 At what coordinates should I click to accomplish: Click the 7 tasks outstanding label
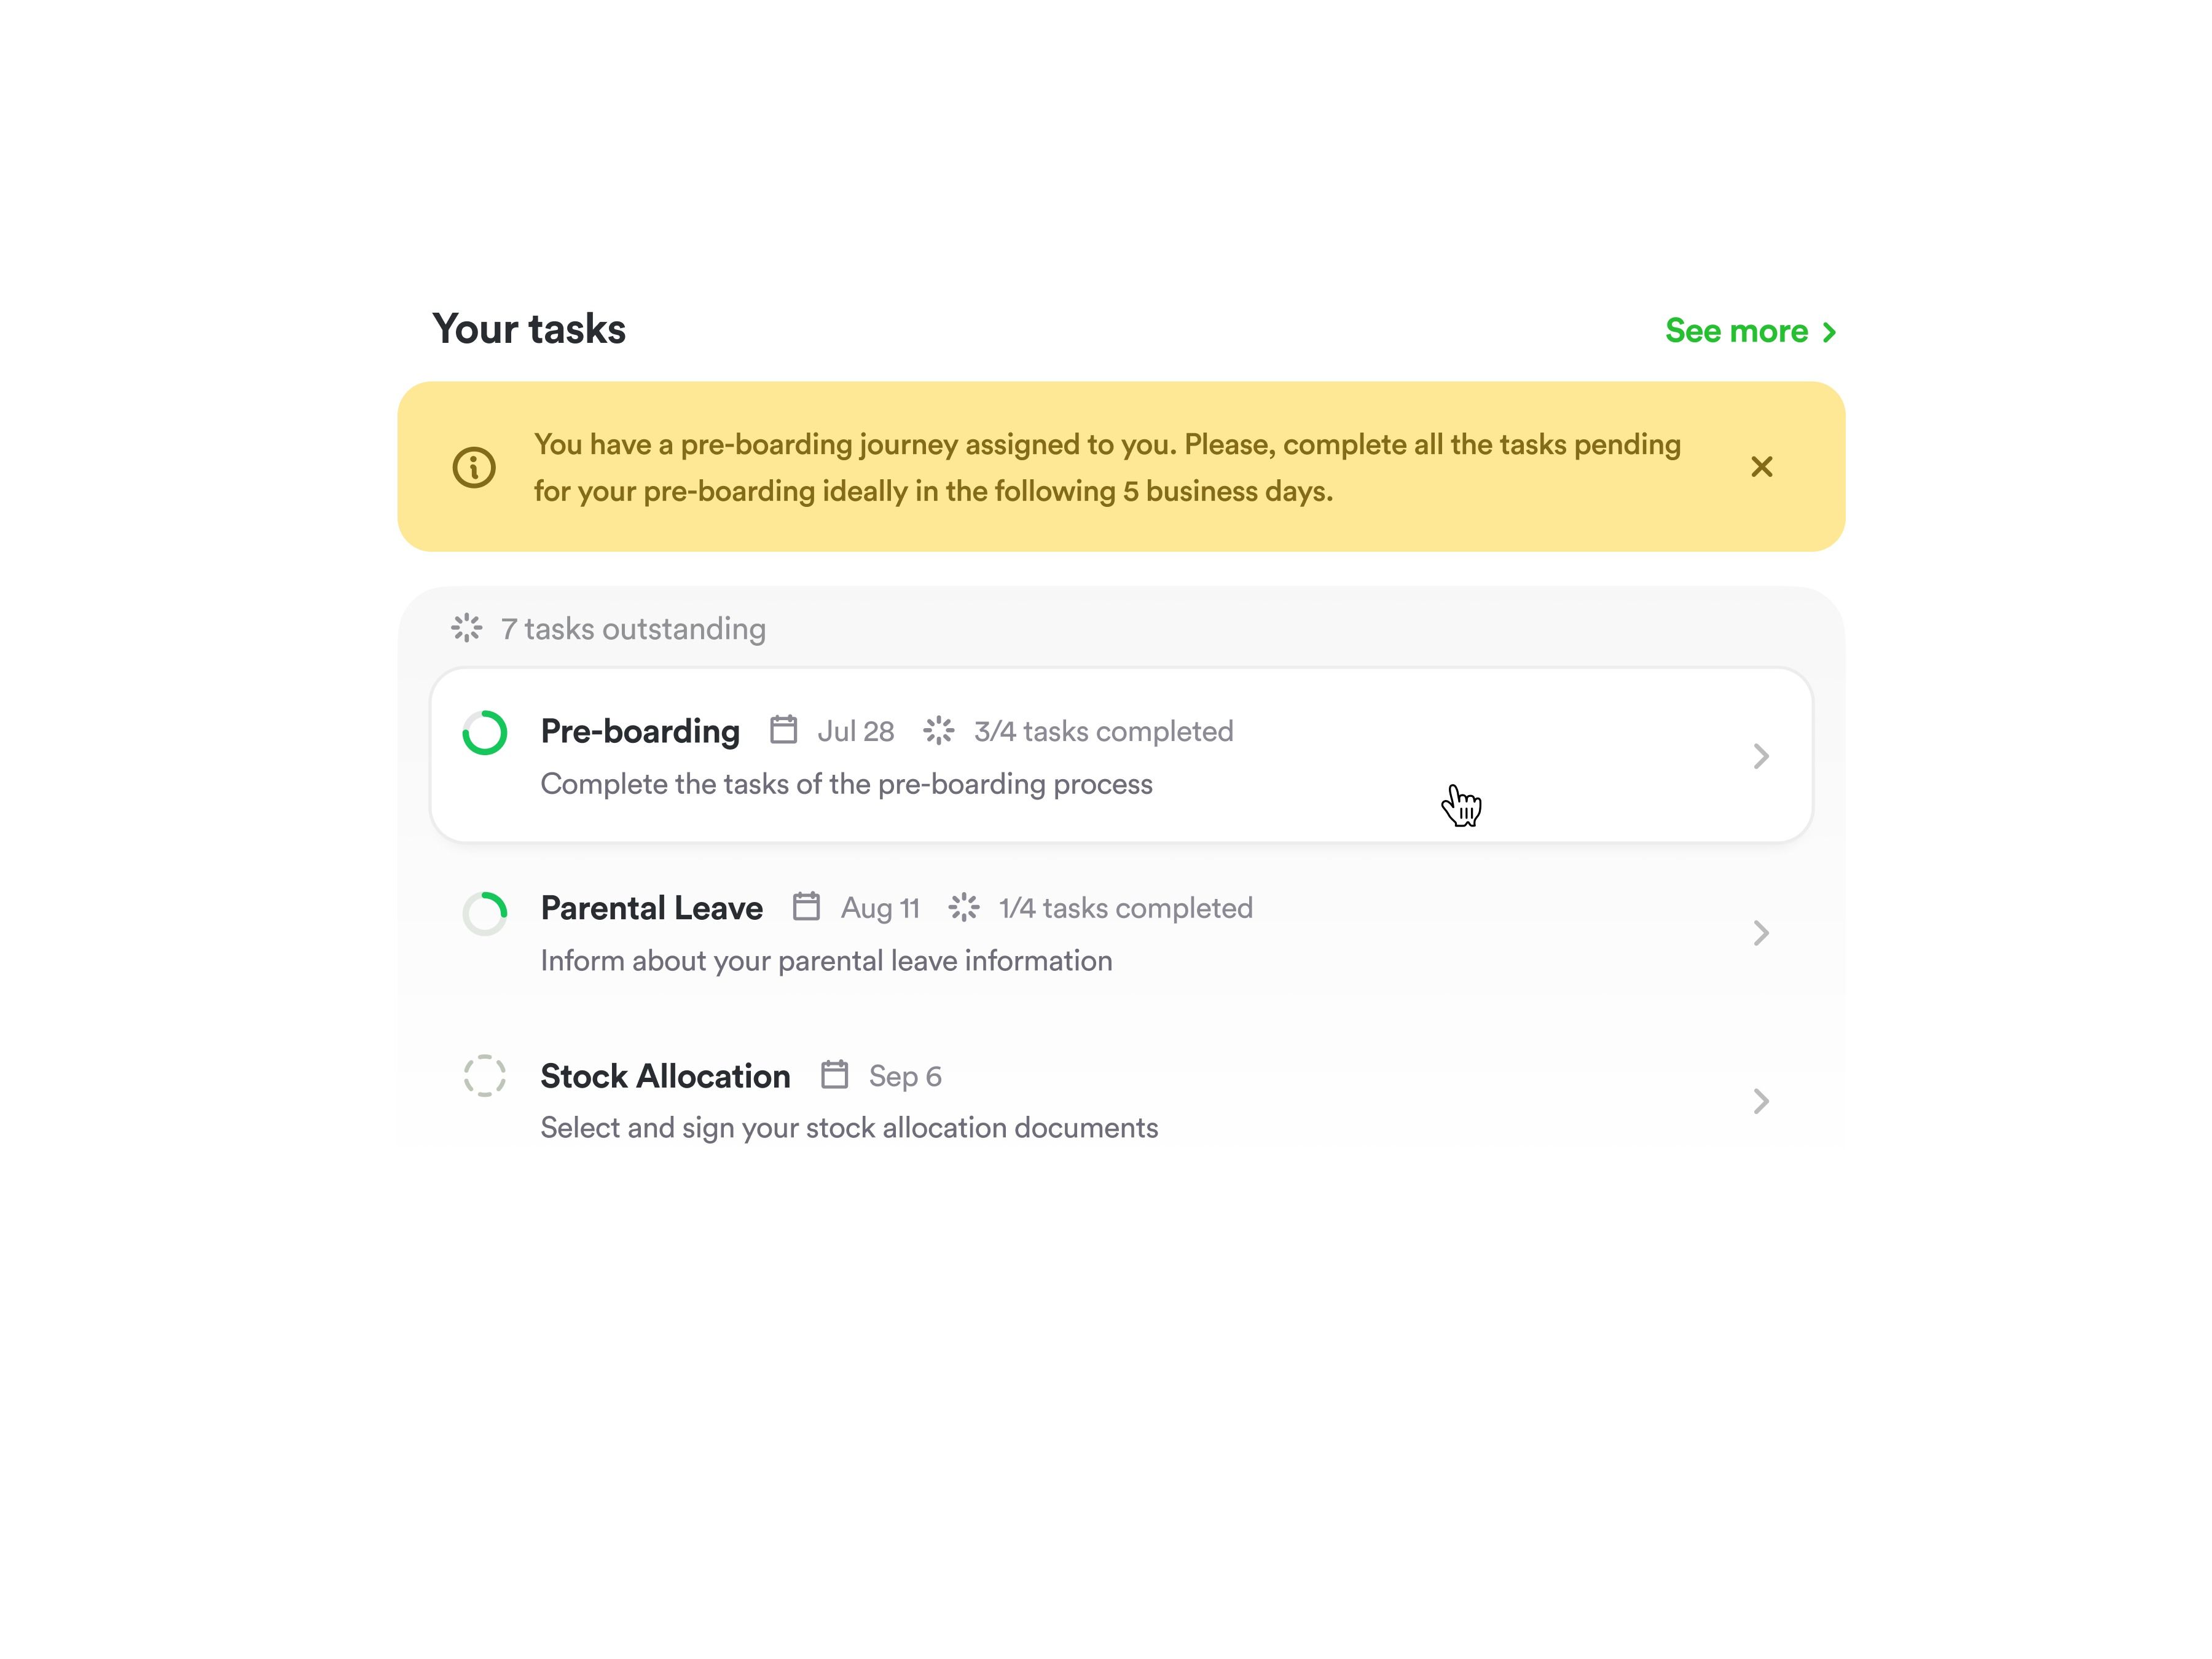click(x=633, y=629)
